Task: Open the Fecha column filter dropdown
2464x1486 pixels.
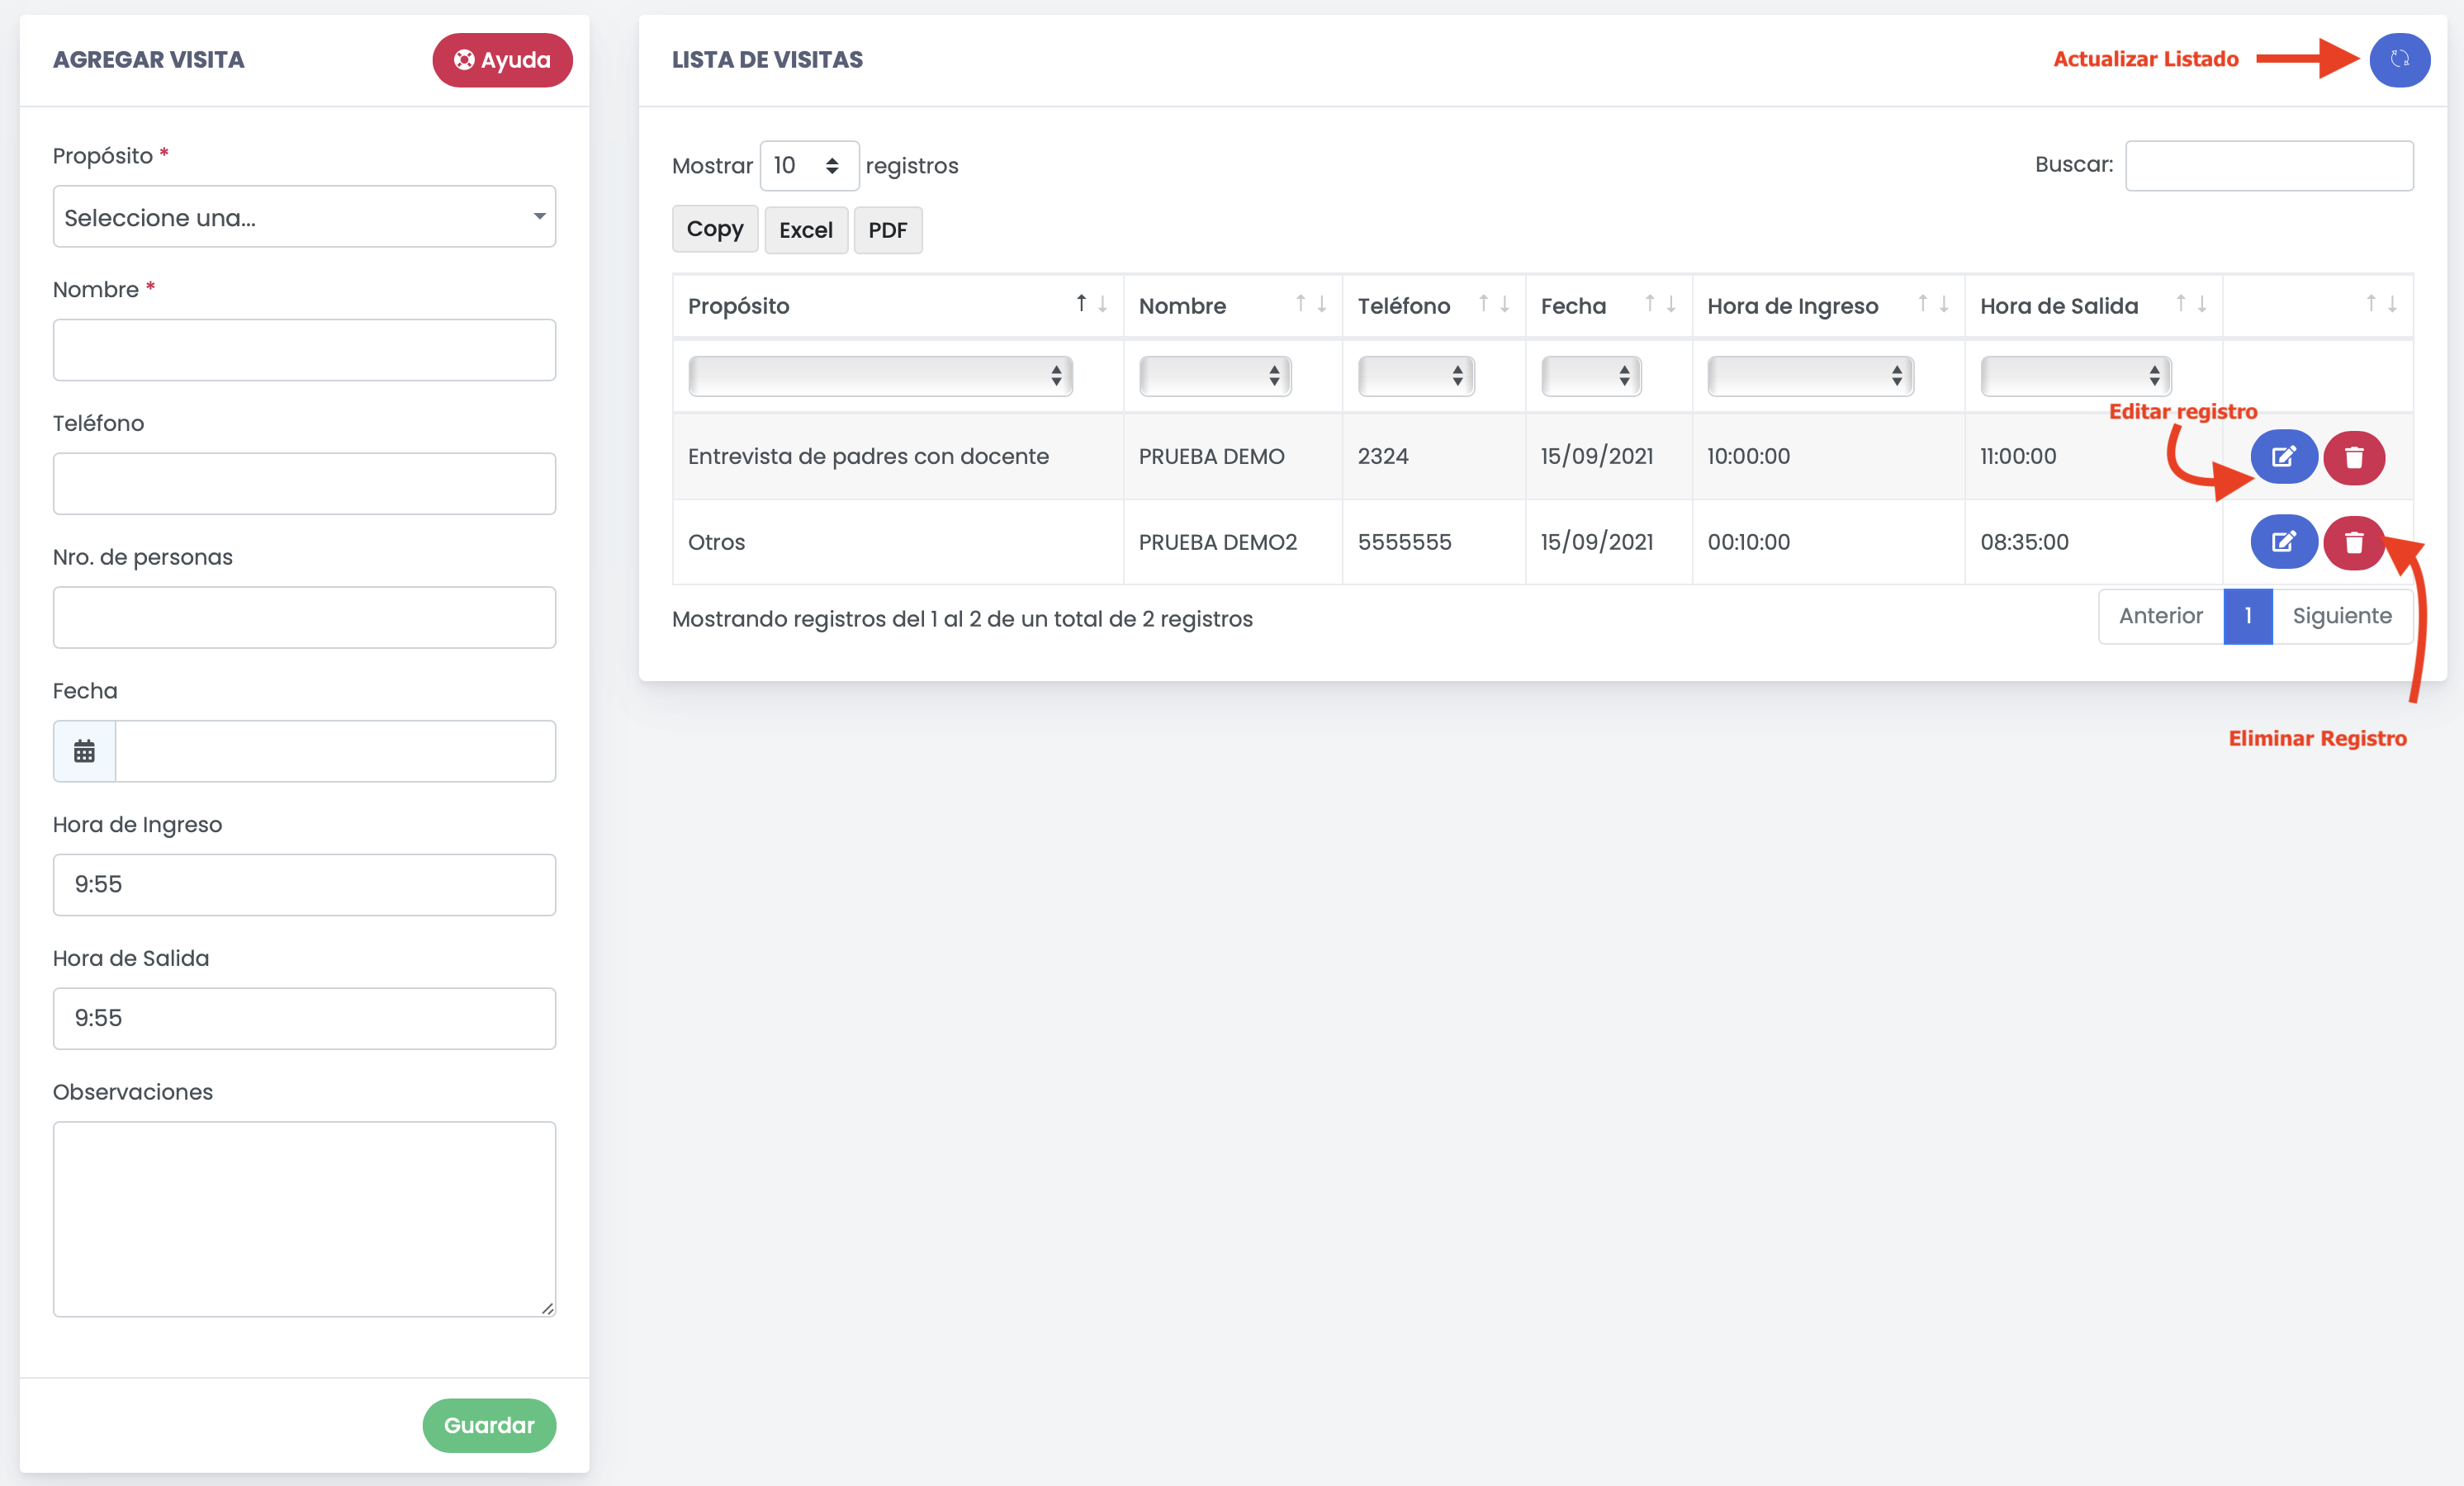Action: tap(1590, 376)
